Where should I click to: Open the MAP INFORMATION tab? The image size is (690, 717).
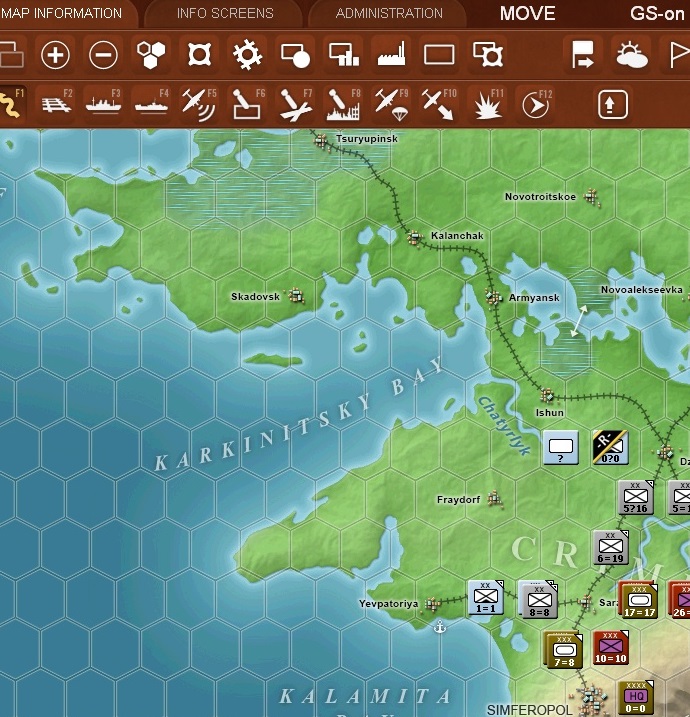tap(61, 13)
